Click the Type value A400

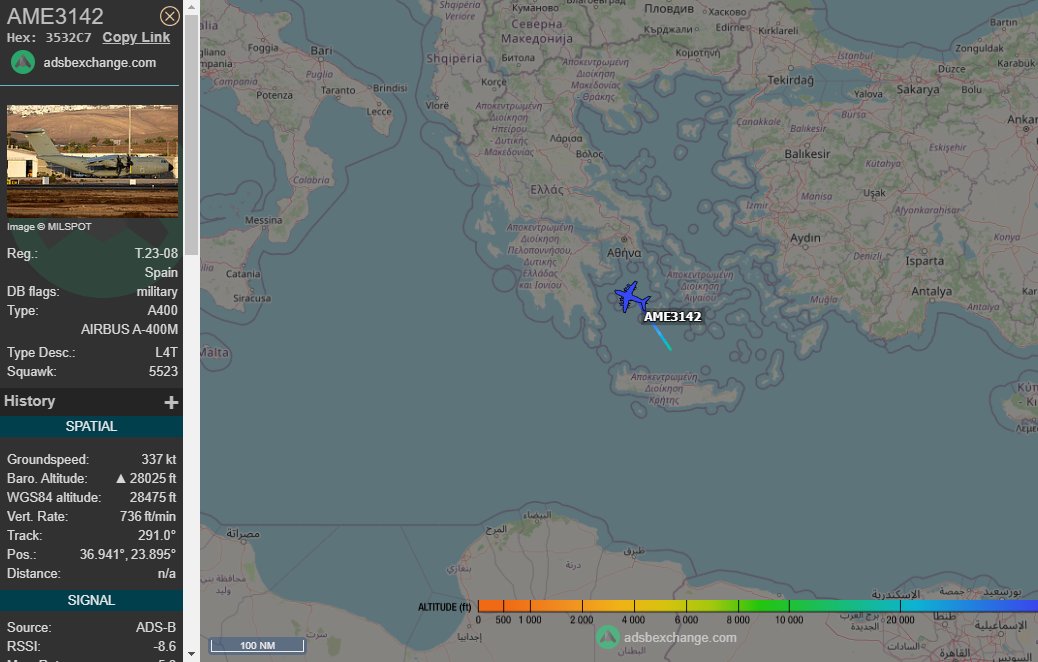(x=162, y=310)
